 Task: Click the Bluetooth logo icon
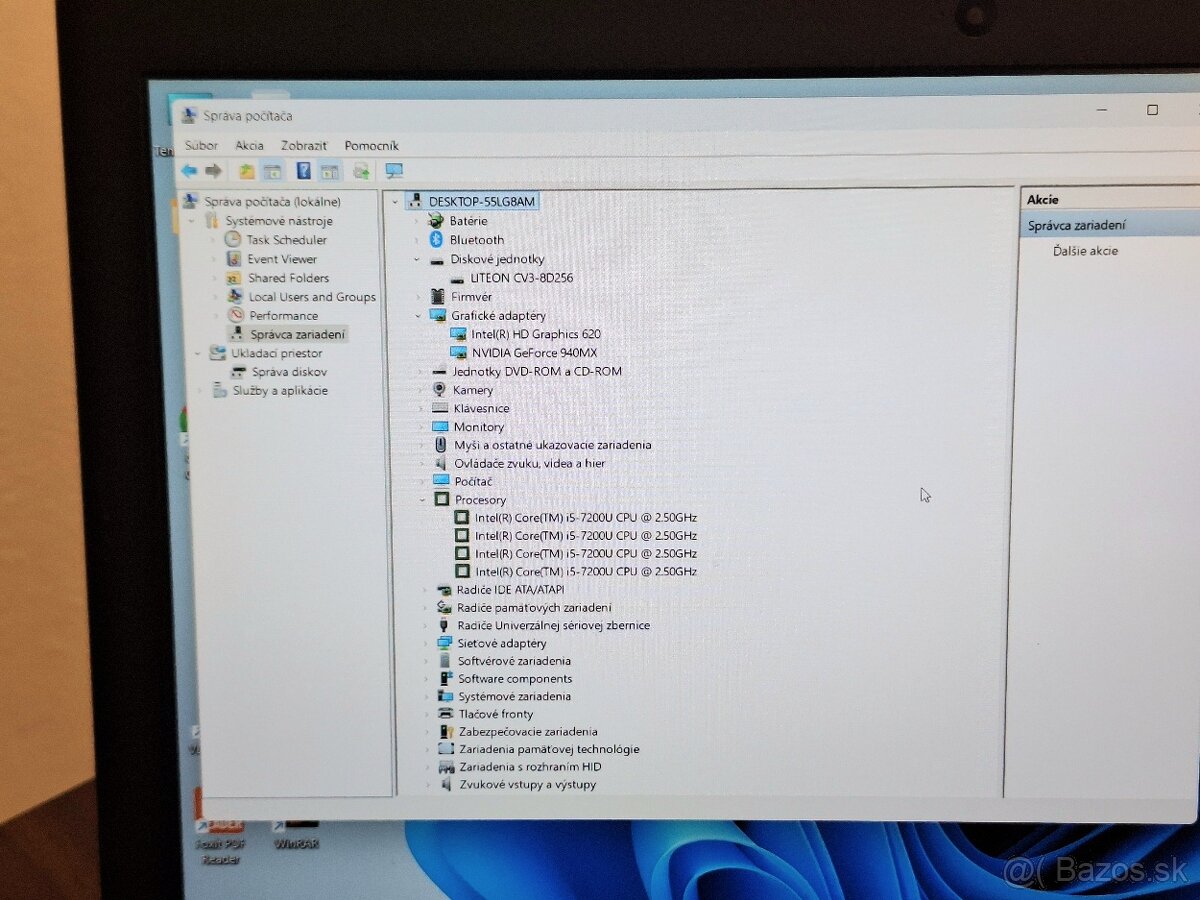436,240
